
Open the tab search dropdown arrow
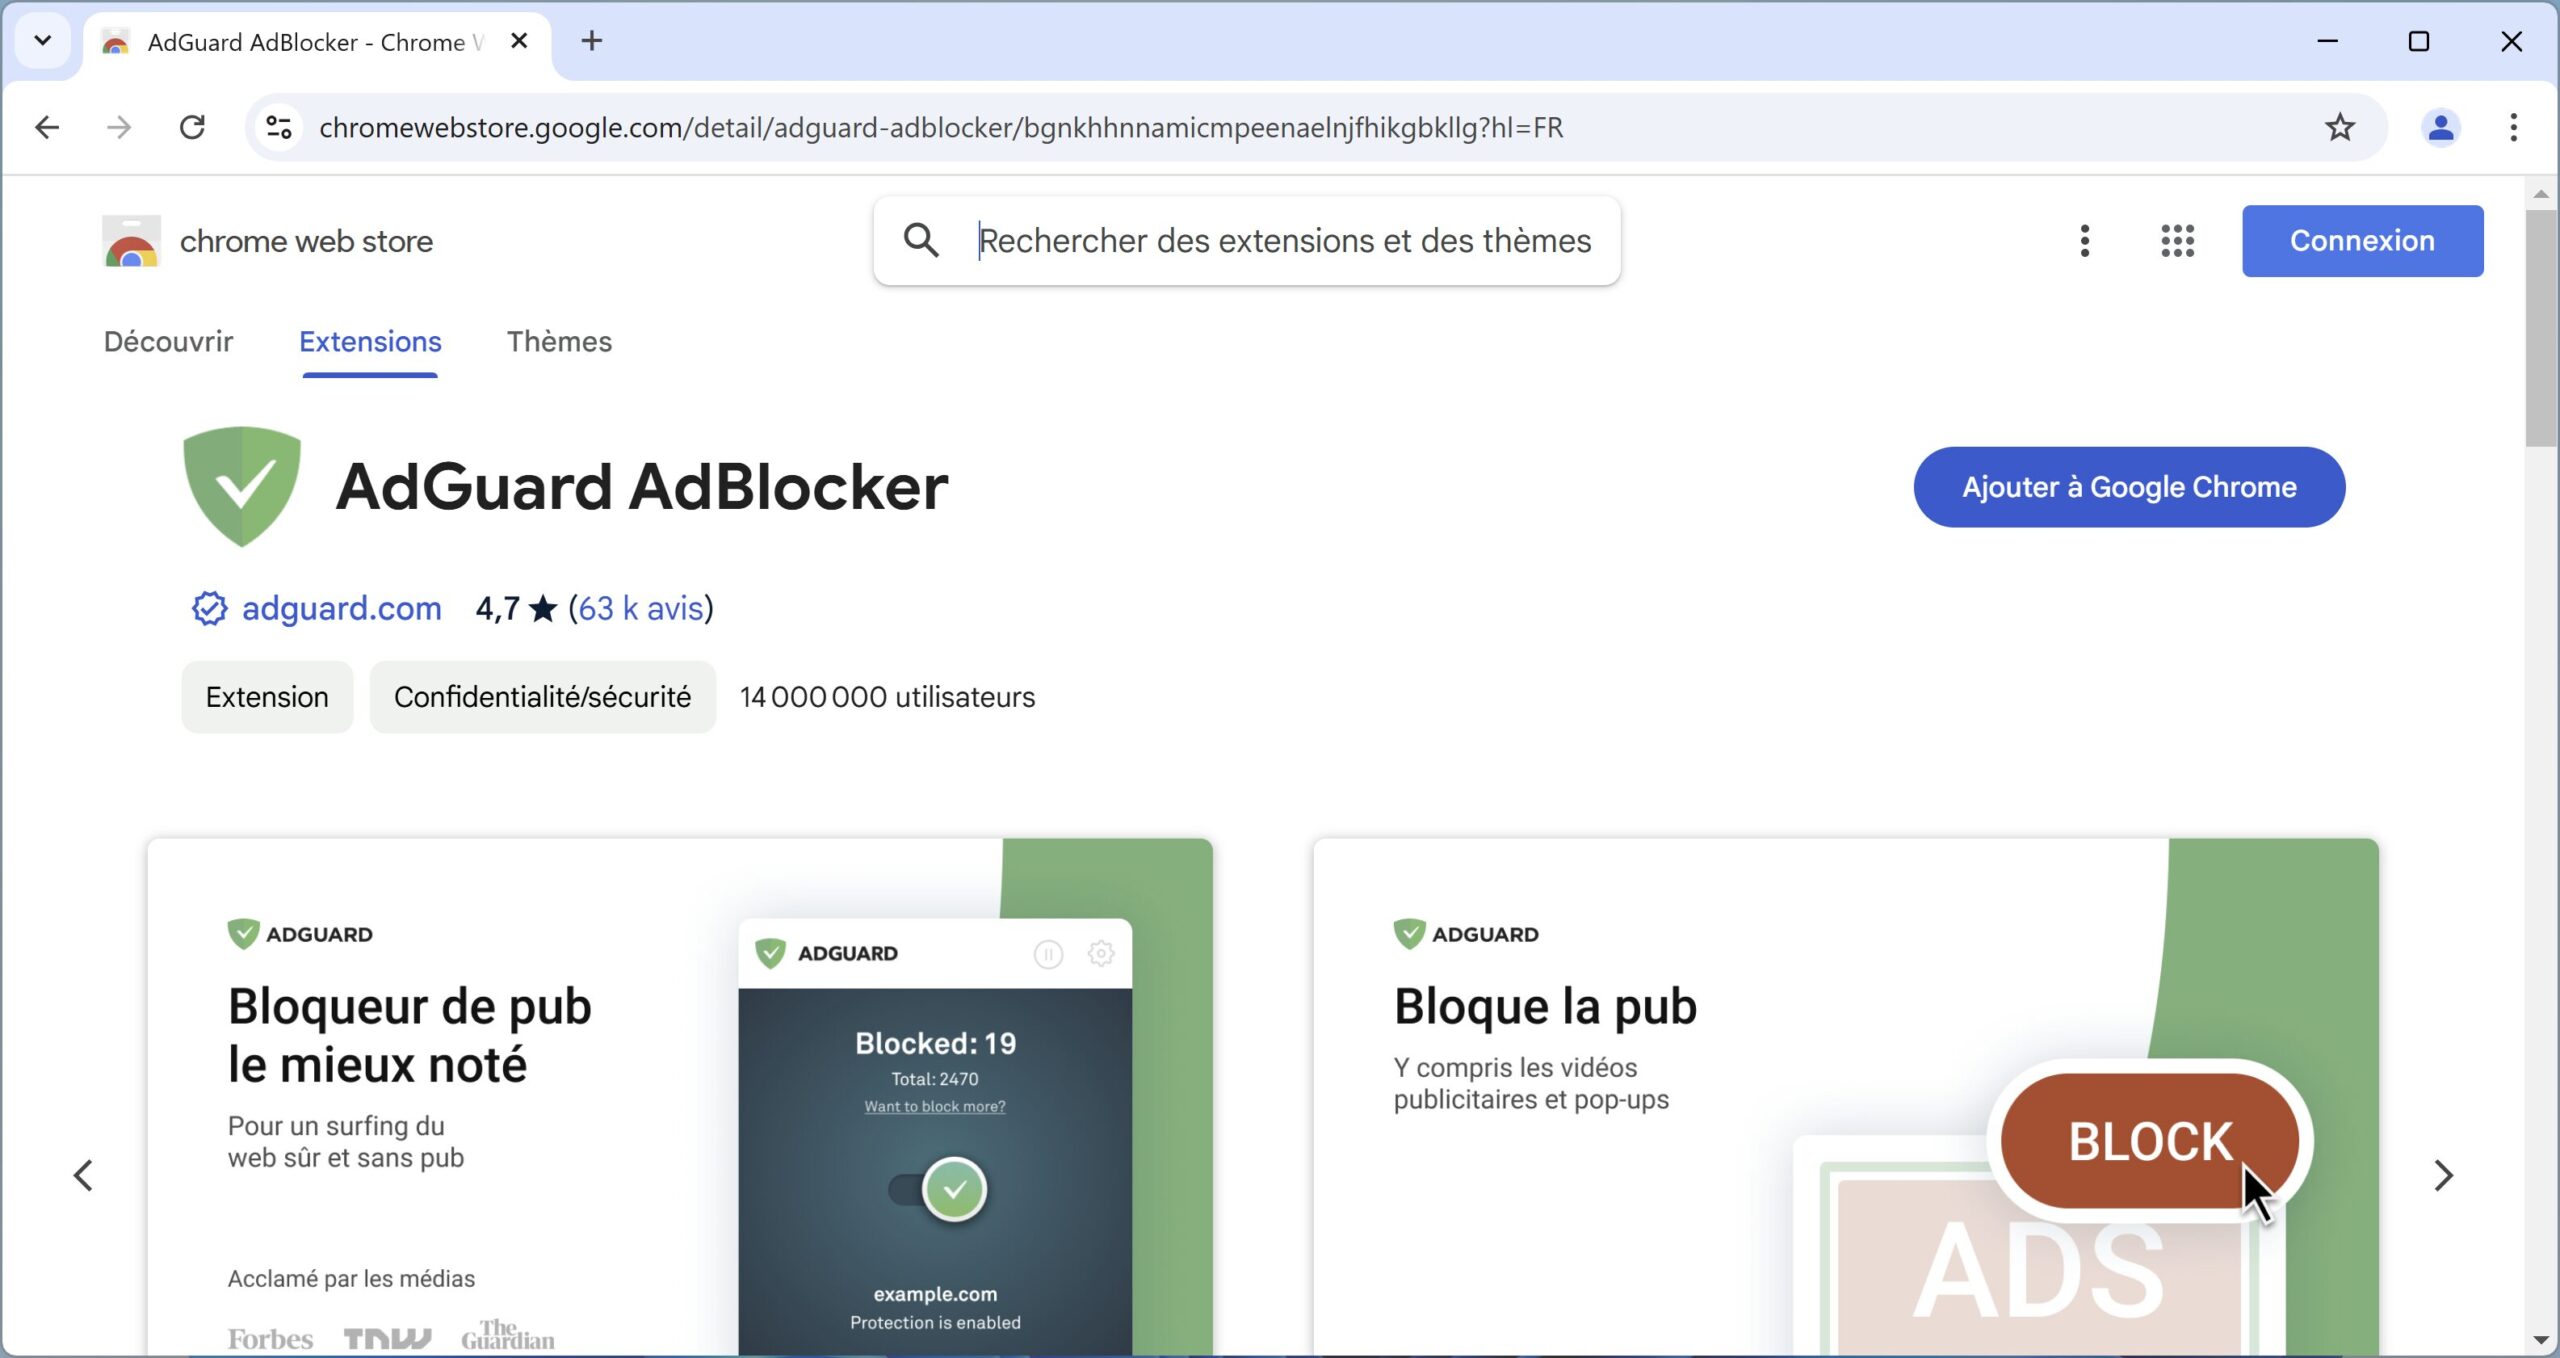pyautogui.click(x=42, y=41)
